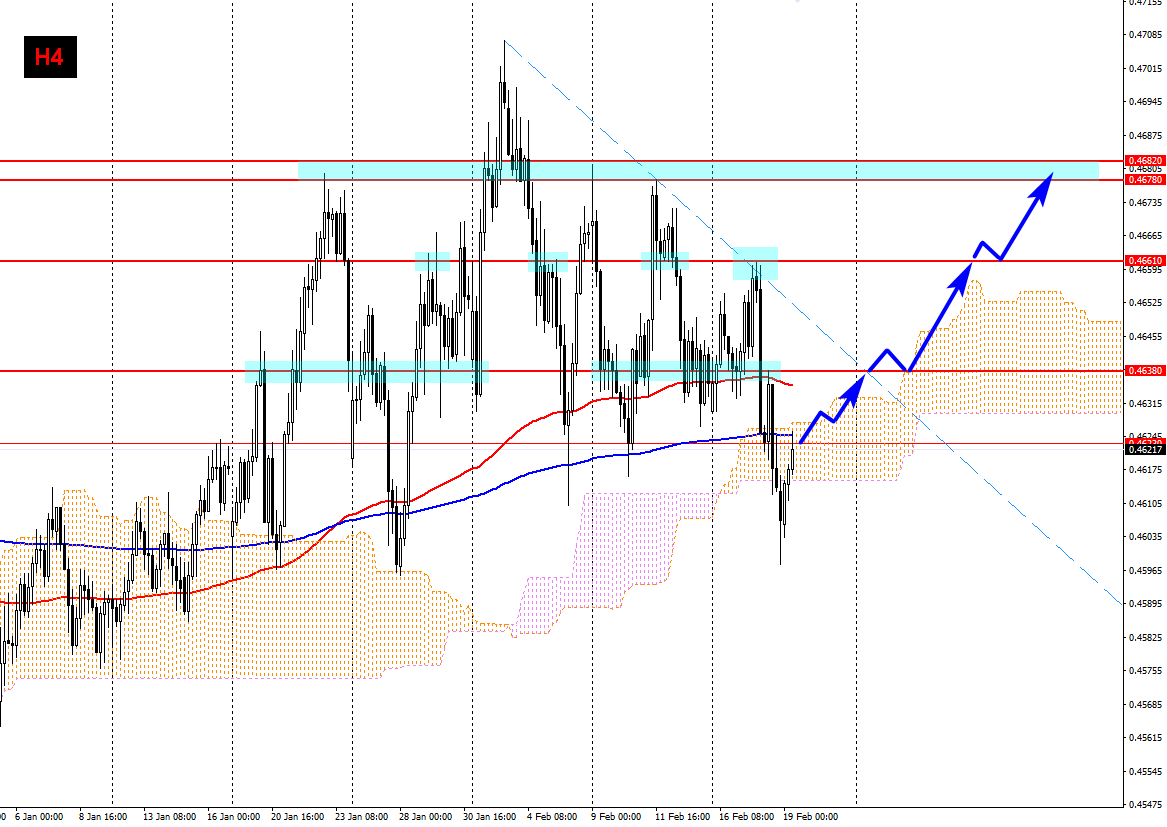Click the 16 Jan 00:00 time label

point(233,817)
